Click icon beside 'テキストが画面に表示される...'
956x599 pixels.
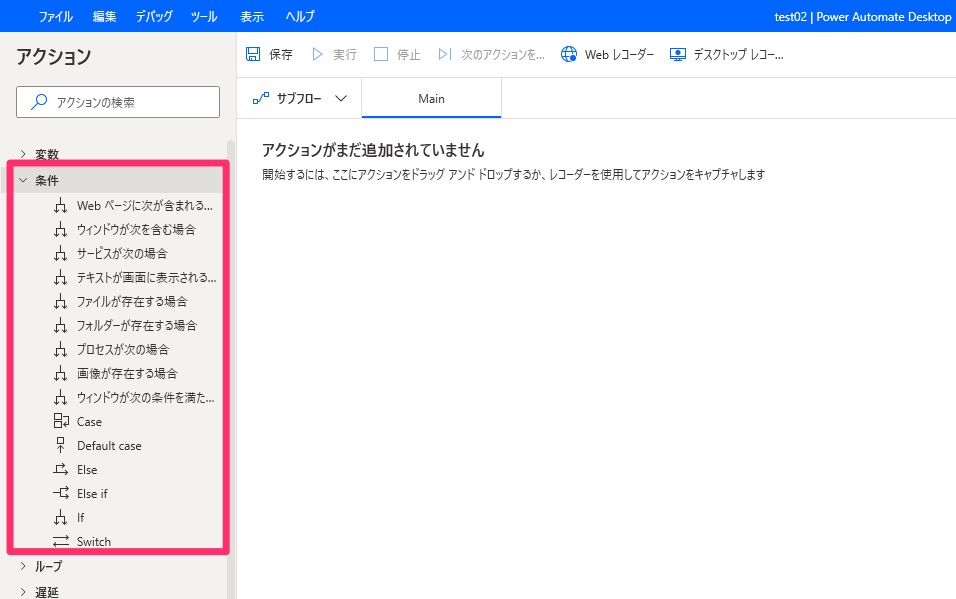click(60, 278)
